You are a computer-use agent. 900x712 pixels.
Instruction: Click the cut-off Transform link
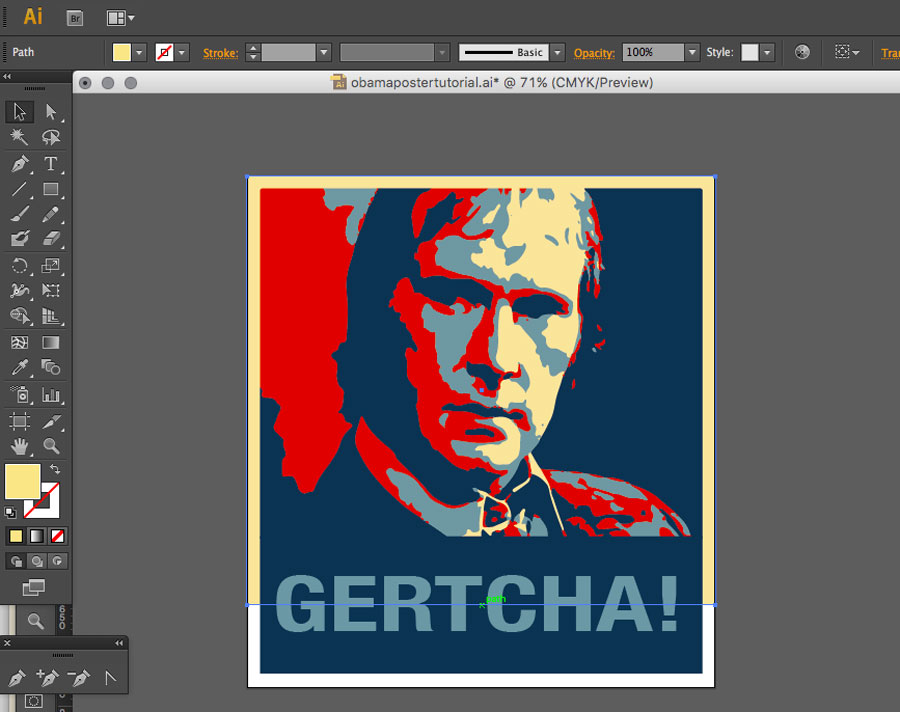890,53
